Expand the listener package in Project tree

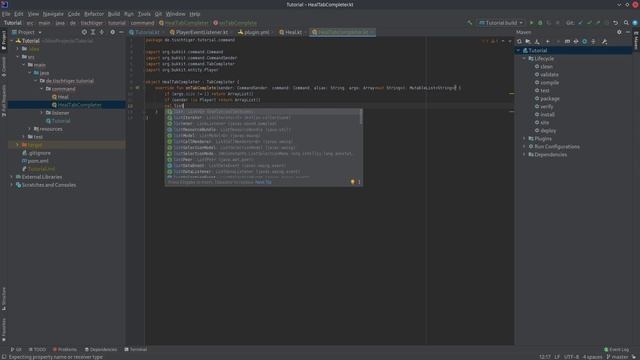[x=42, y=113]
